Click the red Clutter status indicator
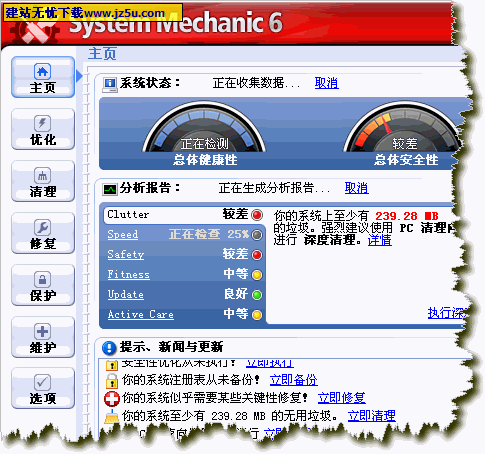The height and width of the screenshot is (454, 485). pos(257,215)
